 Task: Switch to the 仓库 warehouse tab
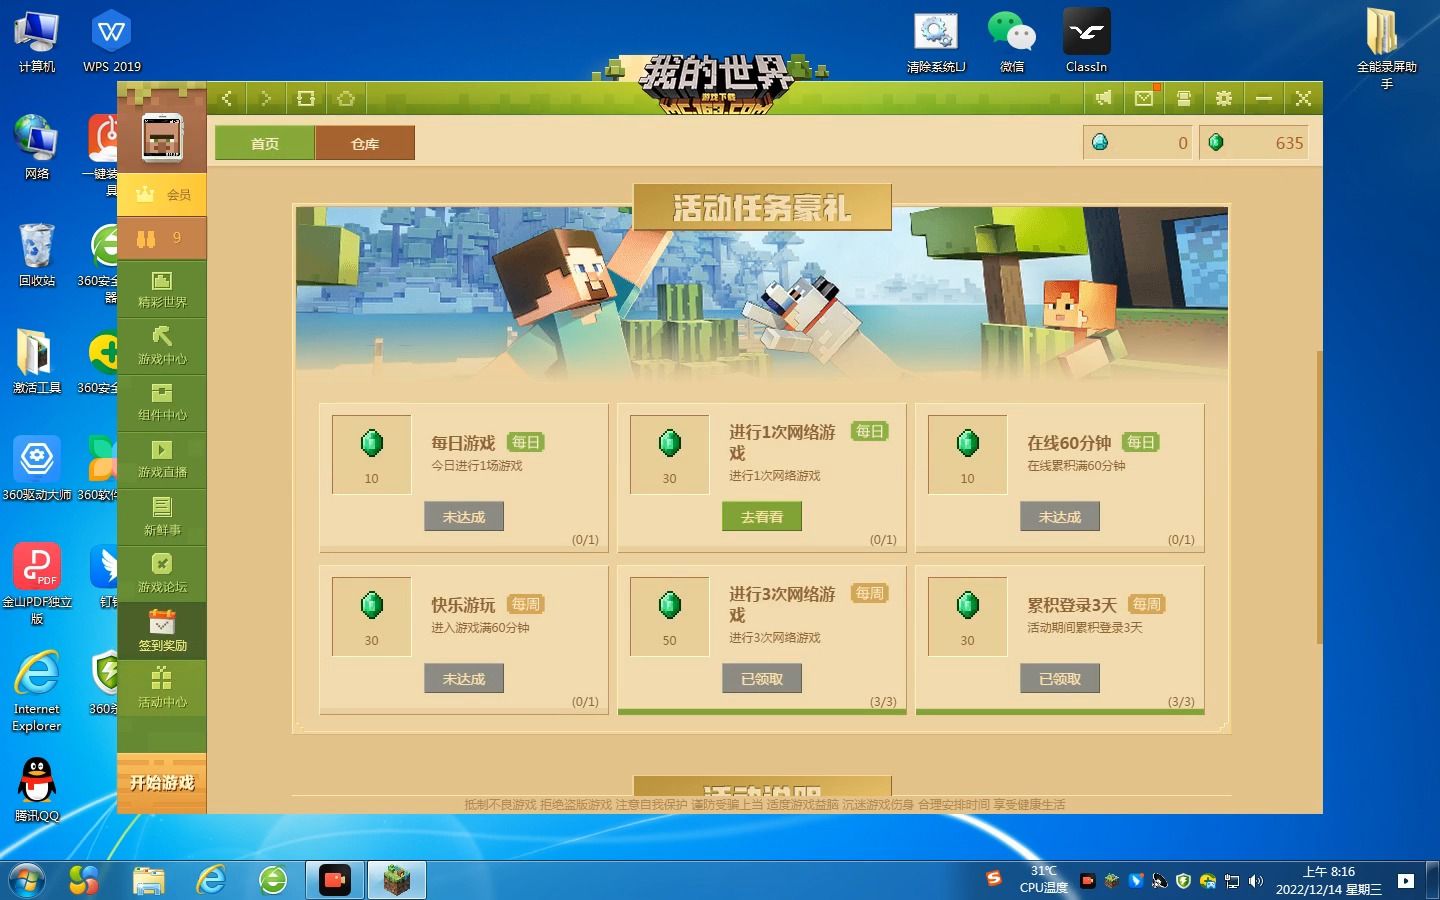click(365, 142)
